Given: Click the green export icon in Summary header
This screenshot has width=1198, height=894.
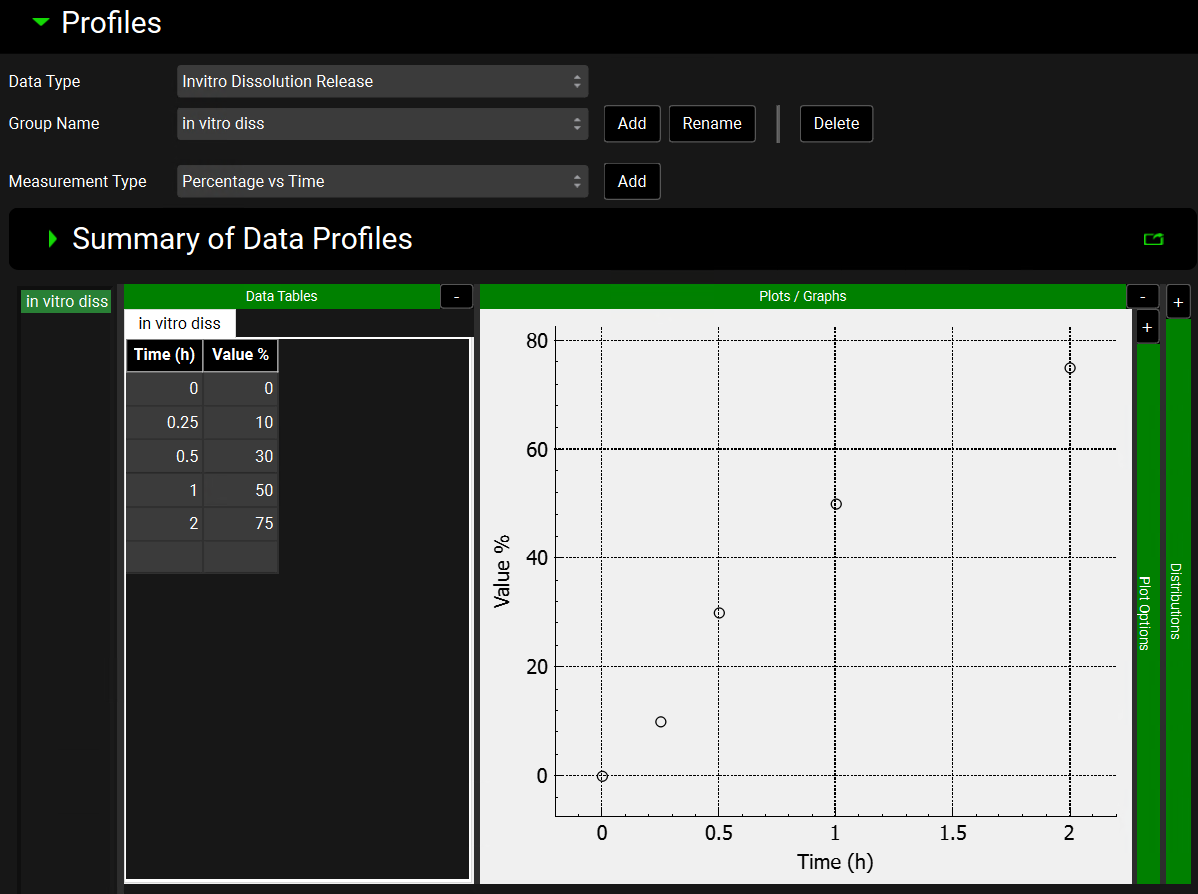Looking at the screenshot, I should (1153, 239).
